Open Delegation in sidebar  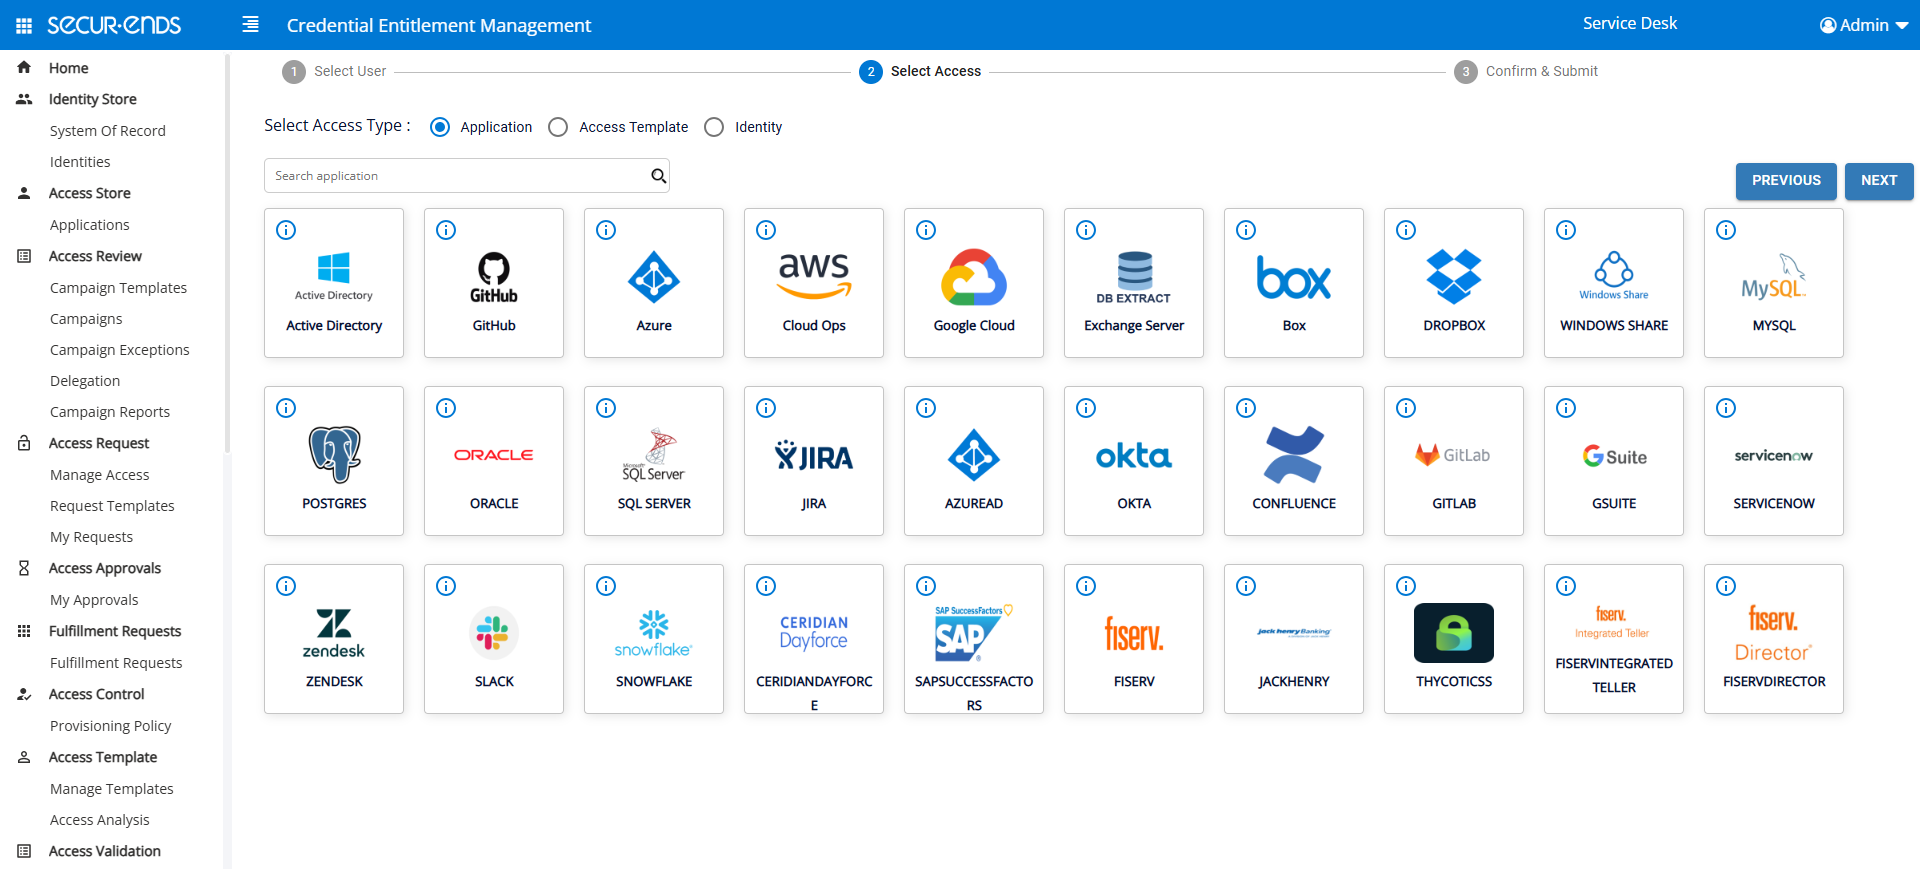point(85,381)
